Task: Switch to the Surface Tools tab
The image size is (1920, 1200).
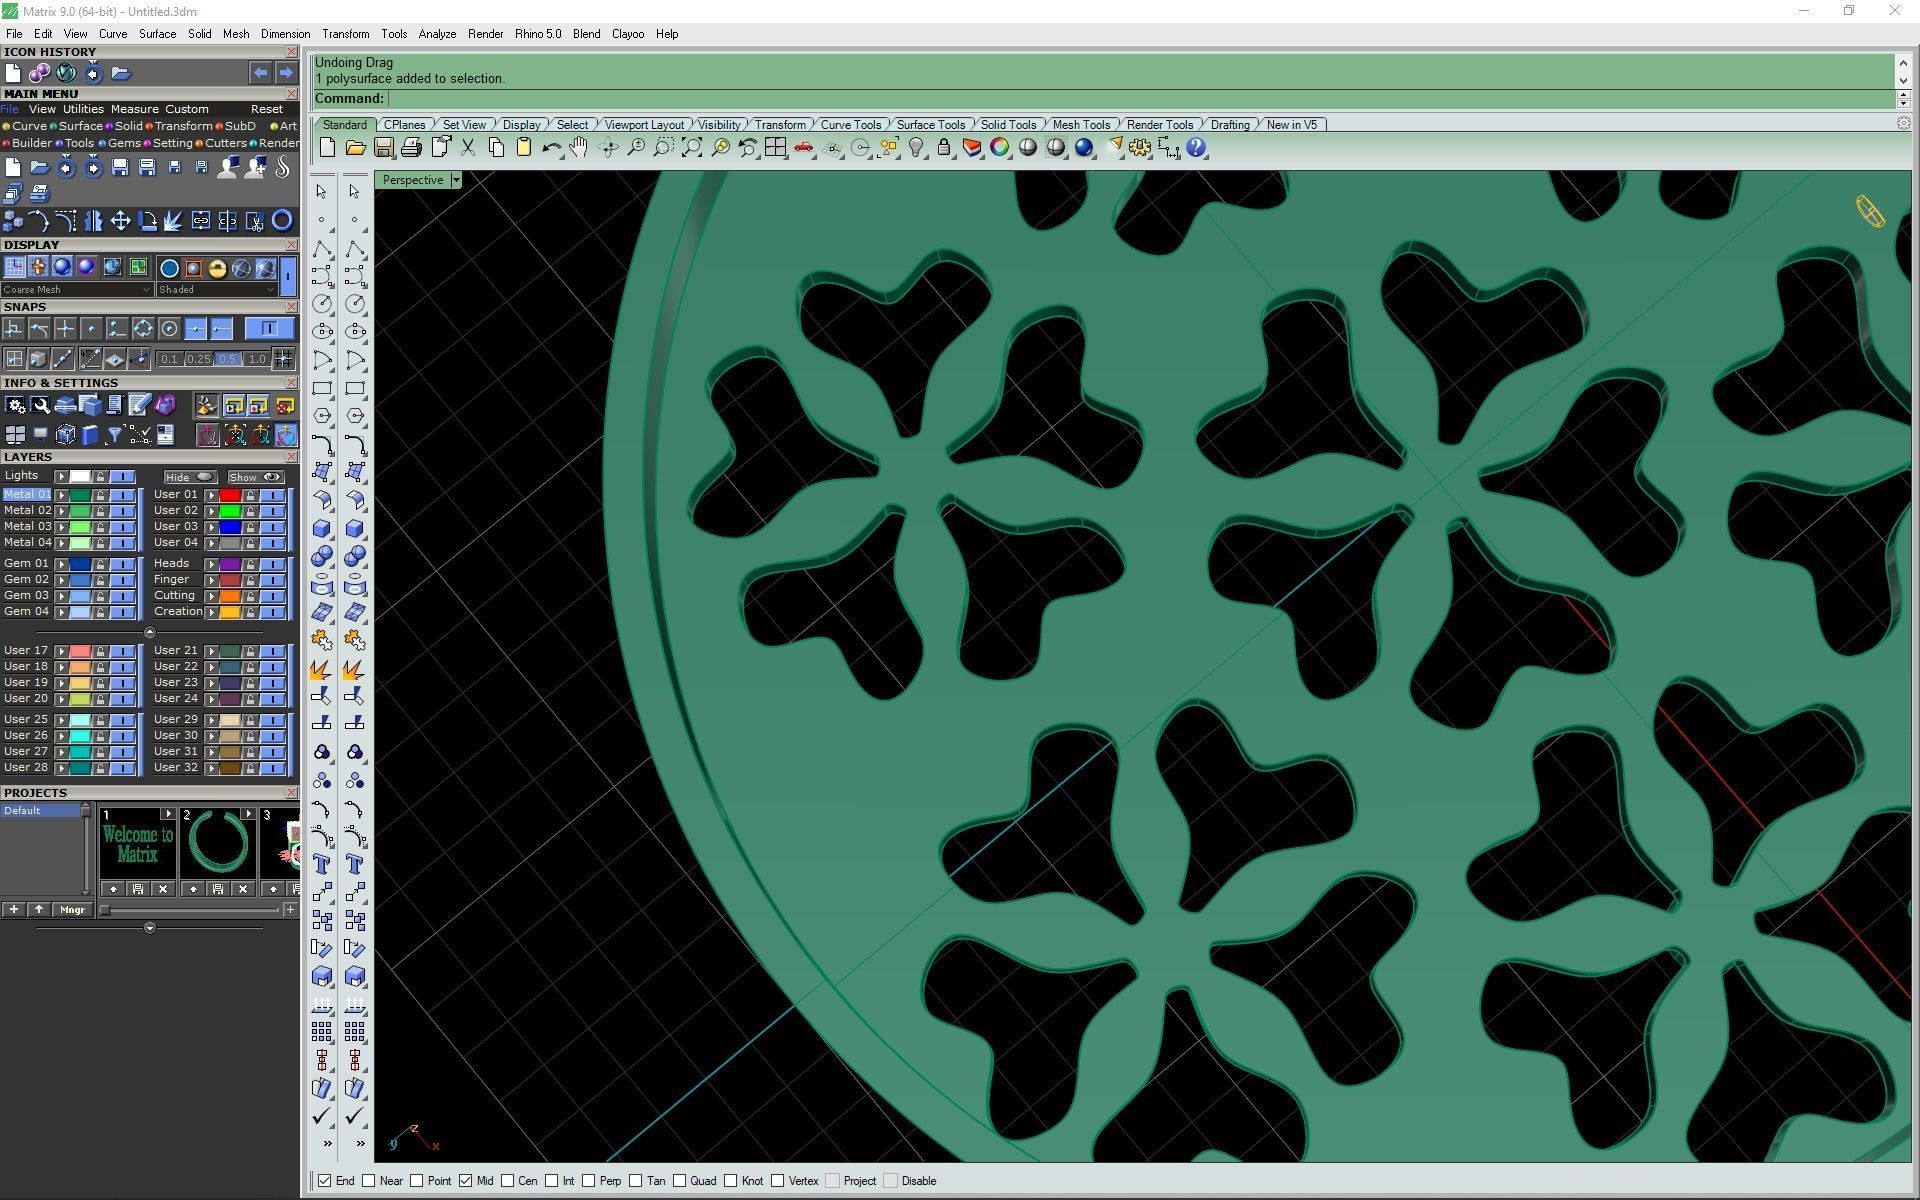Action: point(930,125)
